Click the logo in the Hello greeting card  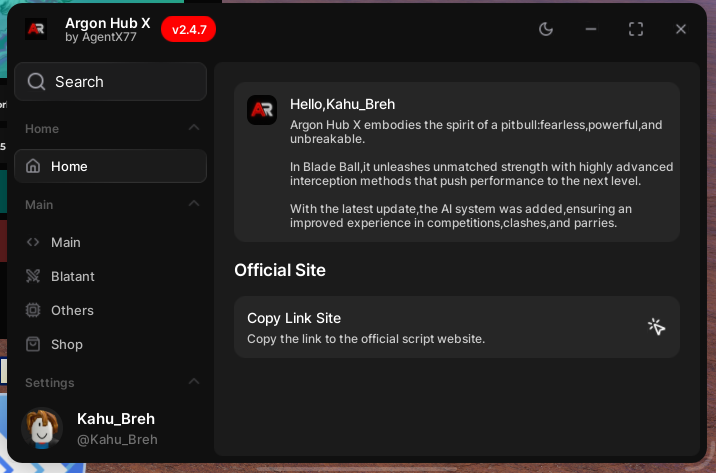tap(262, 110)
